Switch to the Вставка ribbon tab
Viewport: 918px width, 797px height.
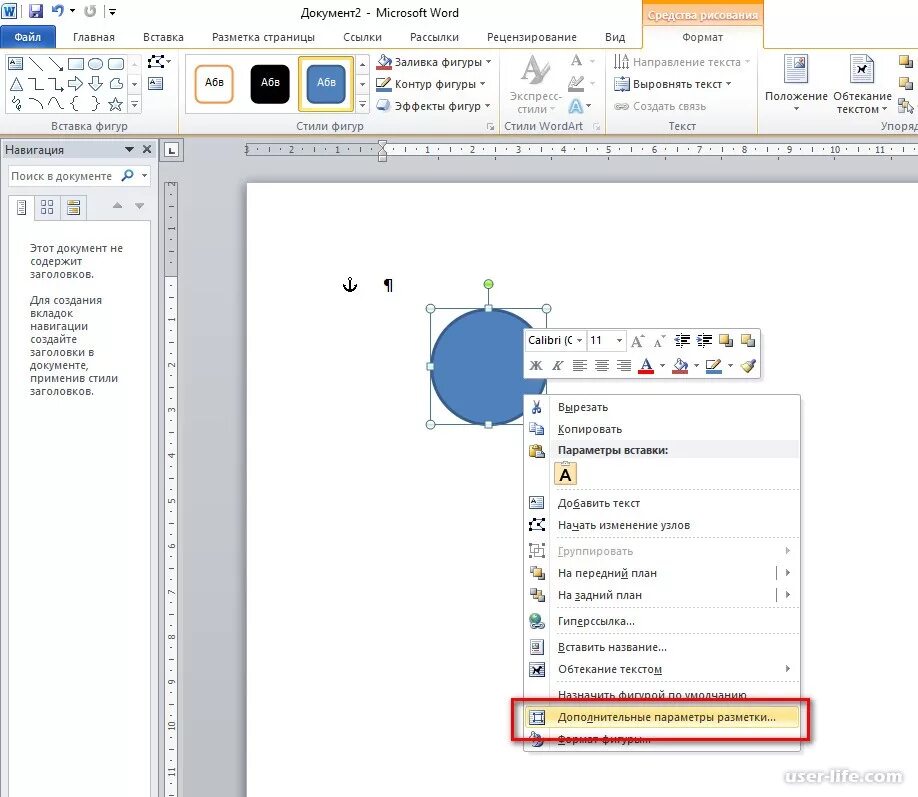(x=163, y=37)
